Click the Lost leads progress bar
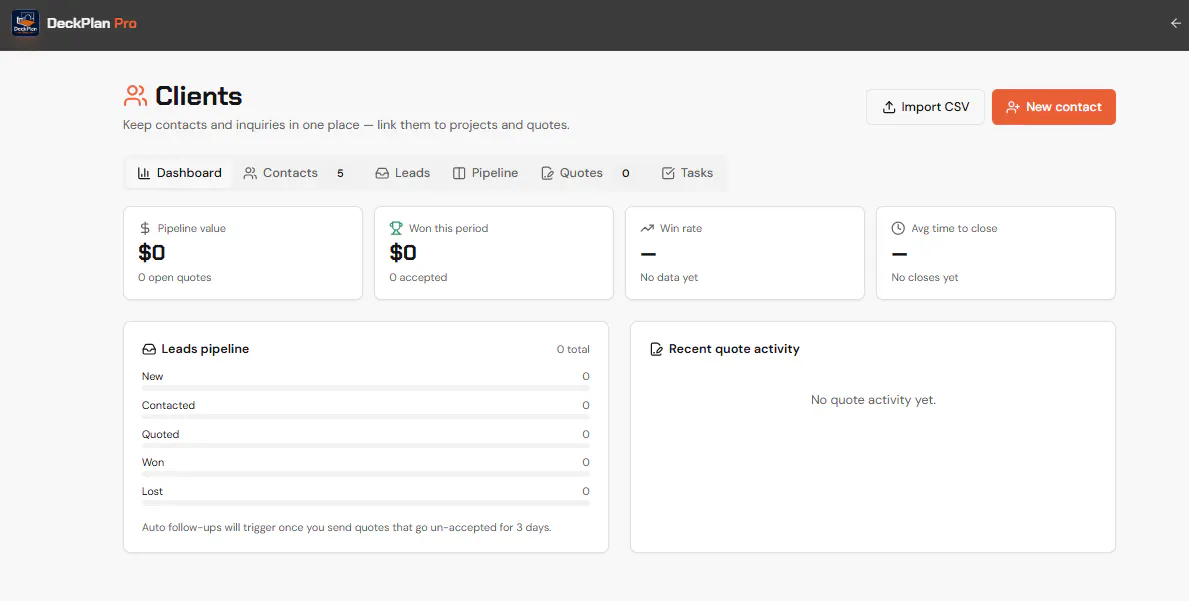The width and height of the screenshot is (1189, 601). pos(365,503)
